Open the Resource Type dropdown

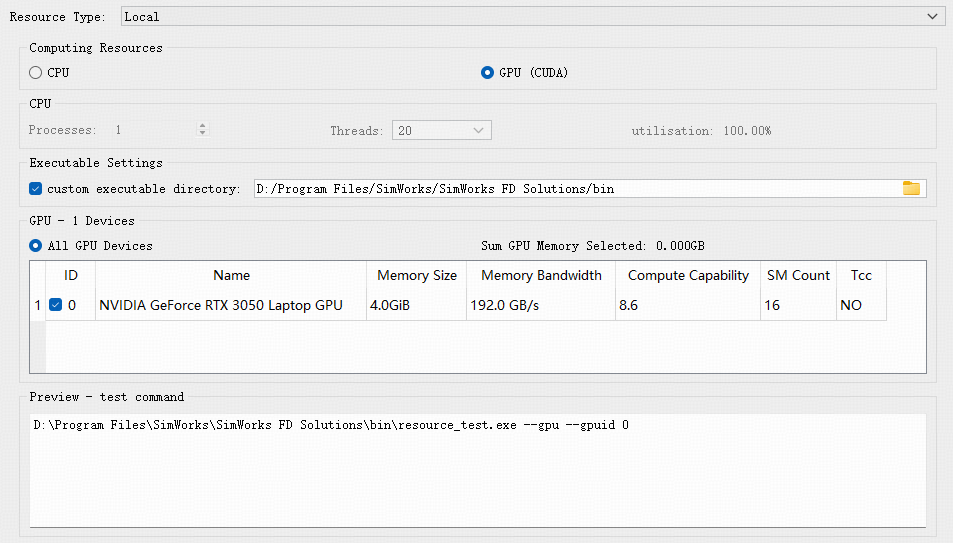(532, 17)
